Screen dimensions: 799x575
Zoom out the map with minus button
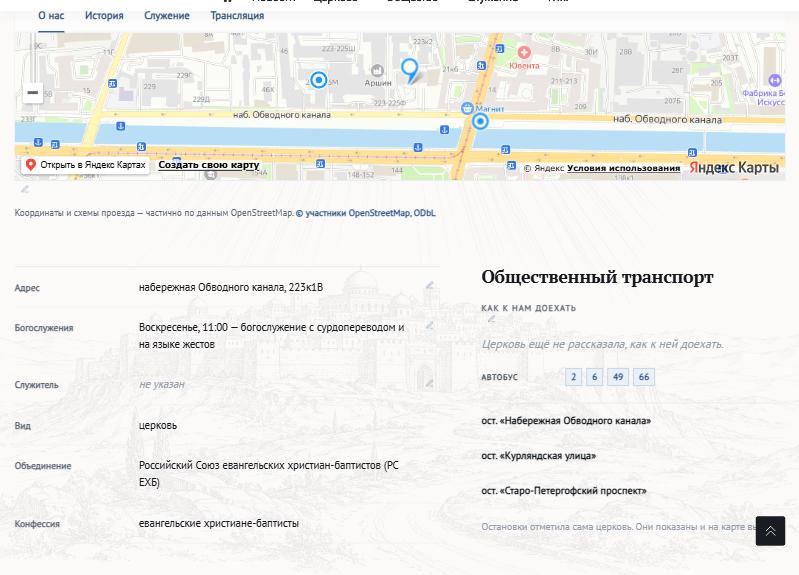tap(33, 92)
